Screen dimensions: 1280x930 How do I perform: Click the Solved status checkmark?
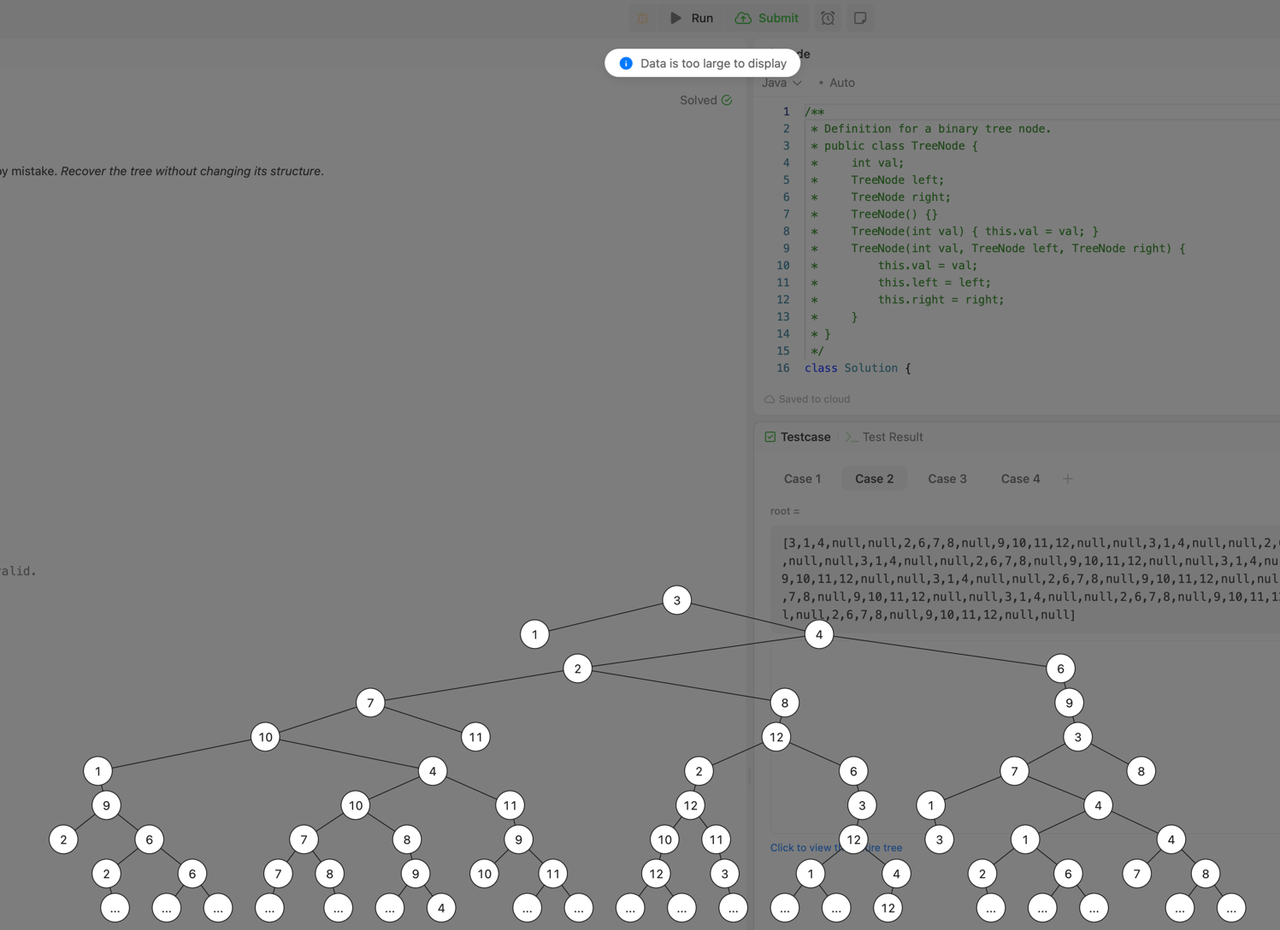pos(727,100)
